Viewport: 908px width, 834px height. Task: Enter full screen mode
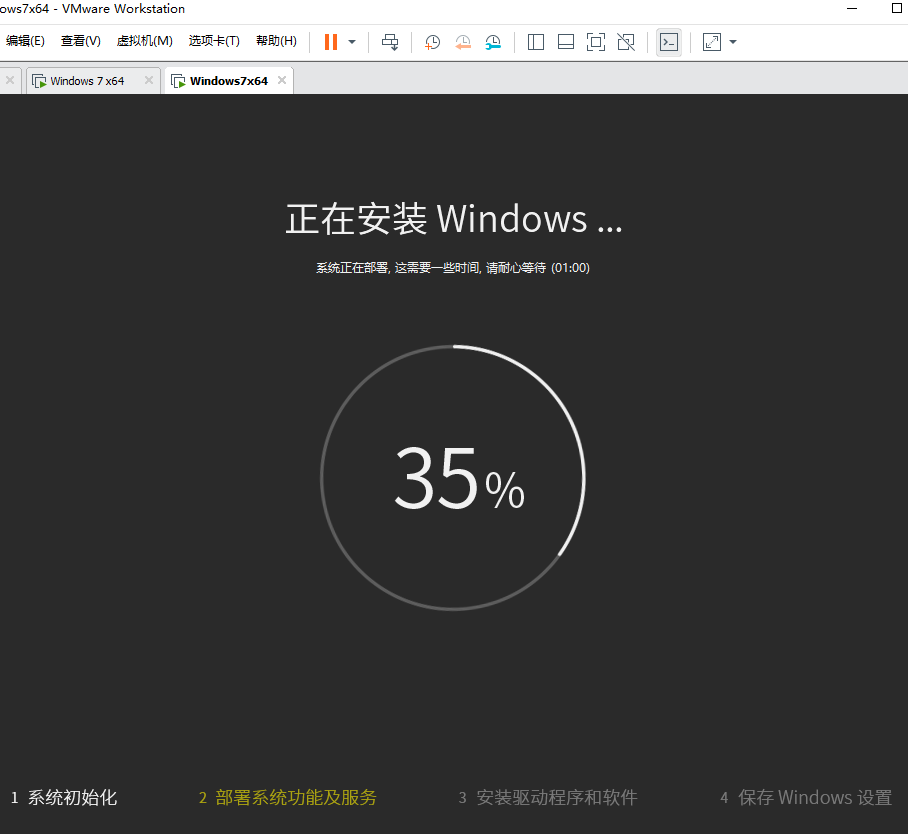pos(596,42)
